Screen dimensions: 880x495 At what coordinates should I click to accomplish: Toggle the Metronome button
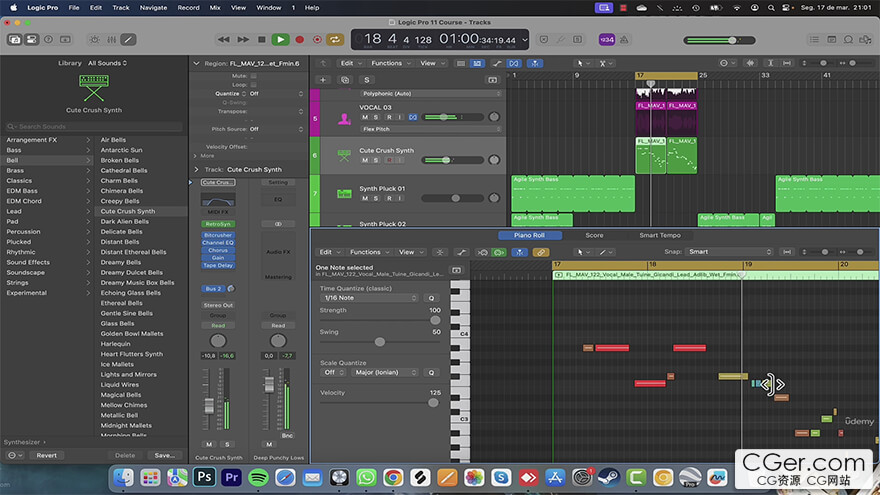(624, 39)
